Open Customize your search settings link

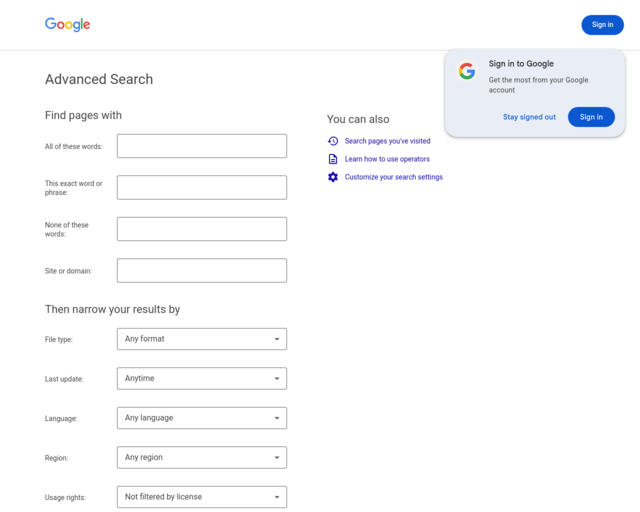(x=393, y=177)
